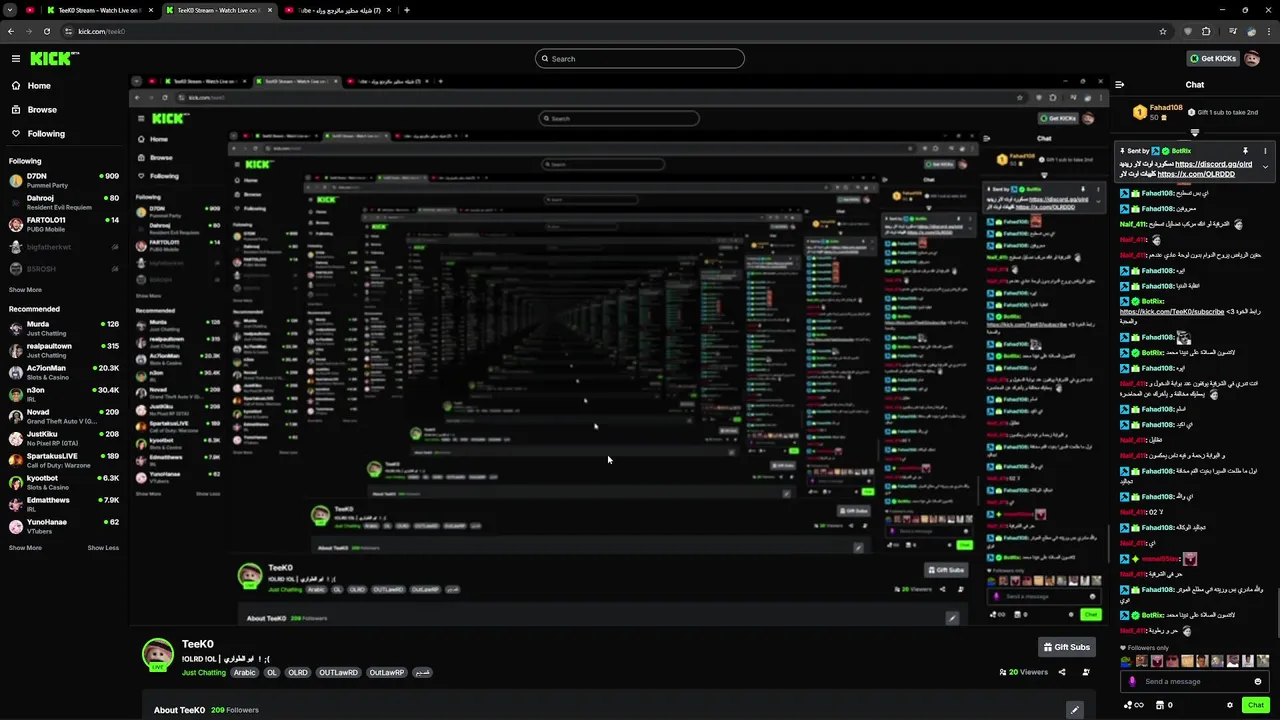Open Ac7ionMan channel in Recommended
1280x720 pixels.
coord(64,372)
